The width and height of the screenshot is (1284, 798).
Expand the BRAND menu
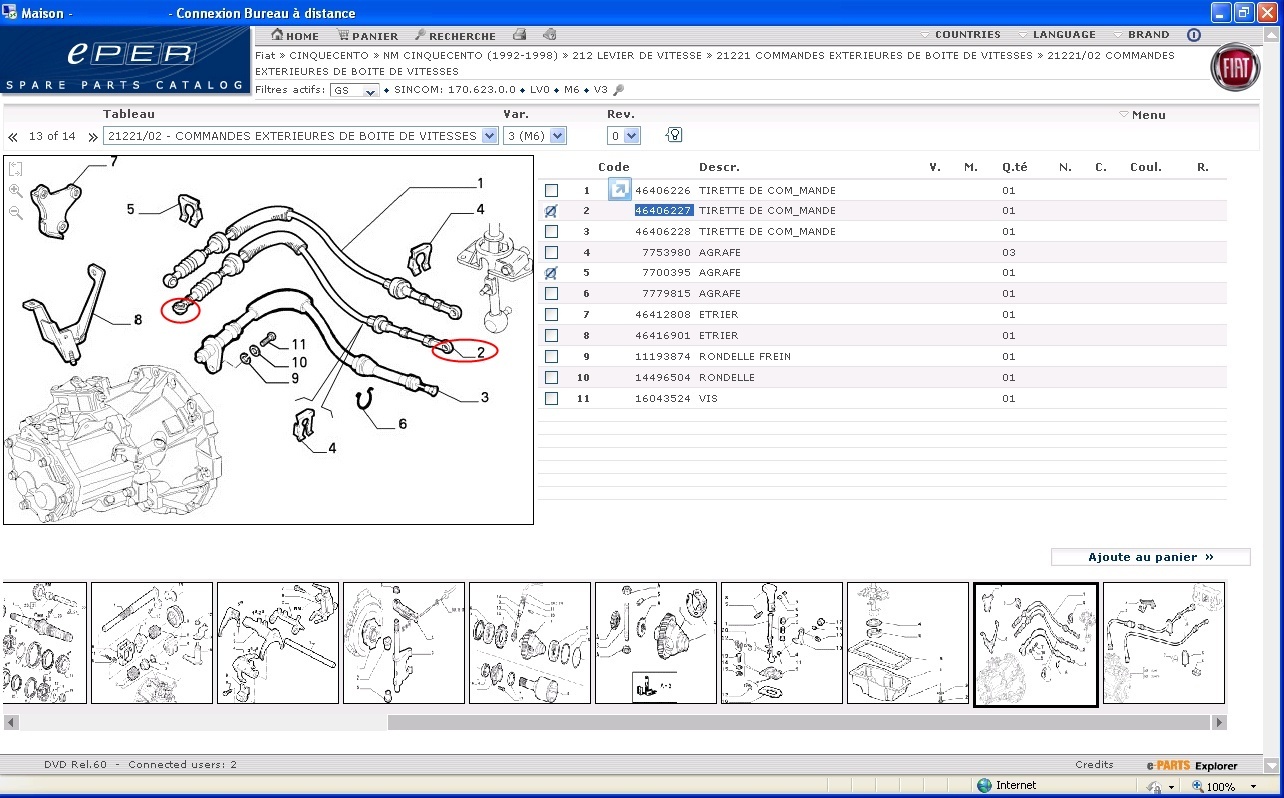(x=1141, y=35)
